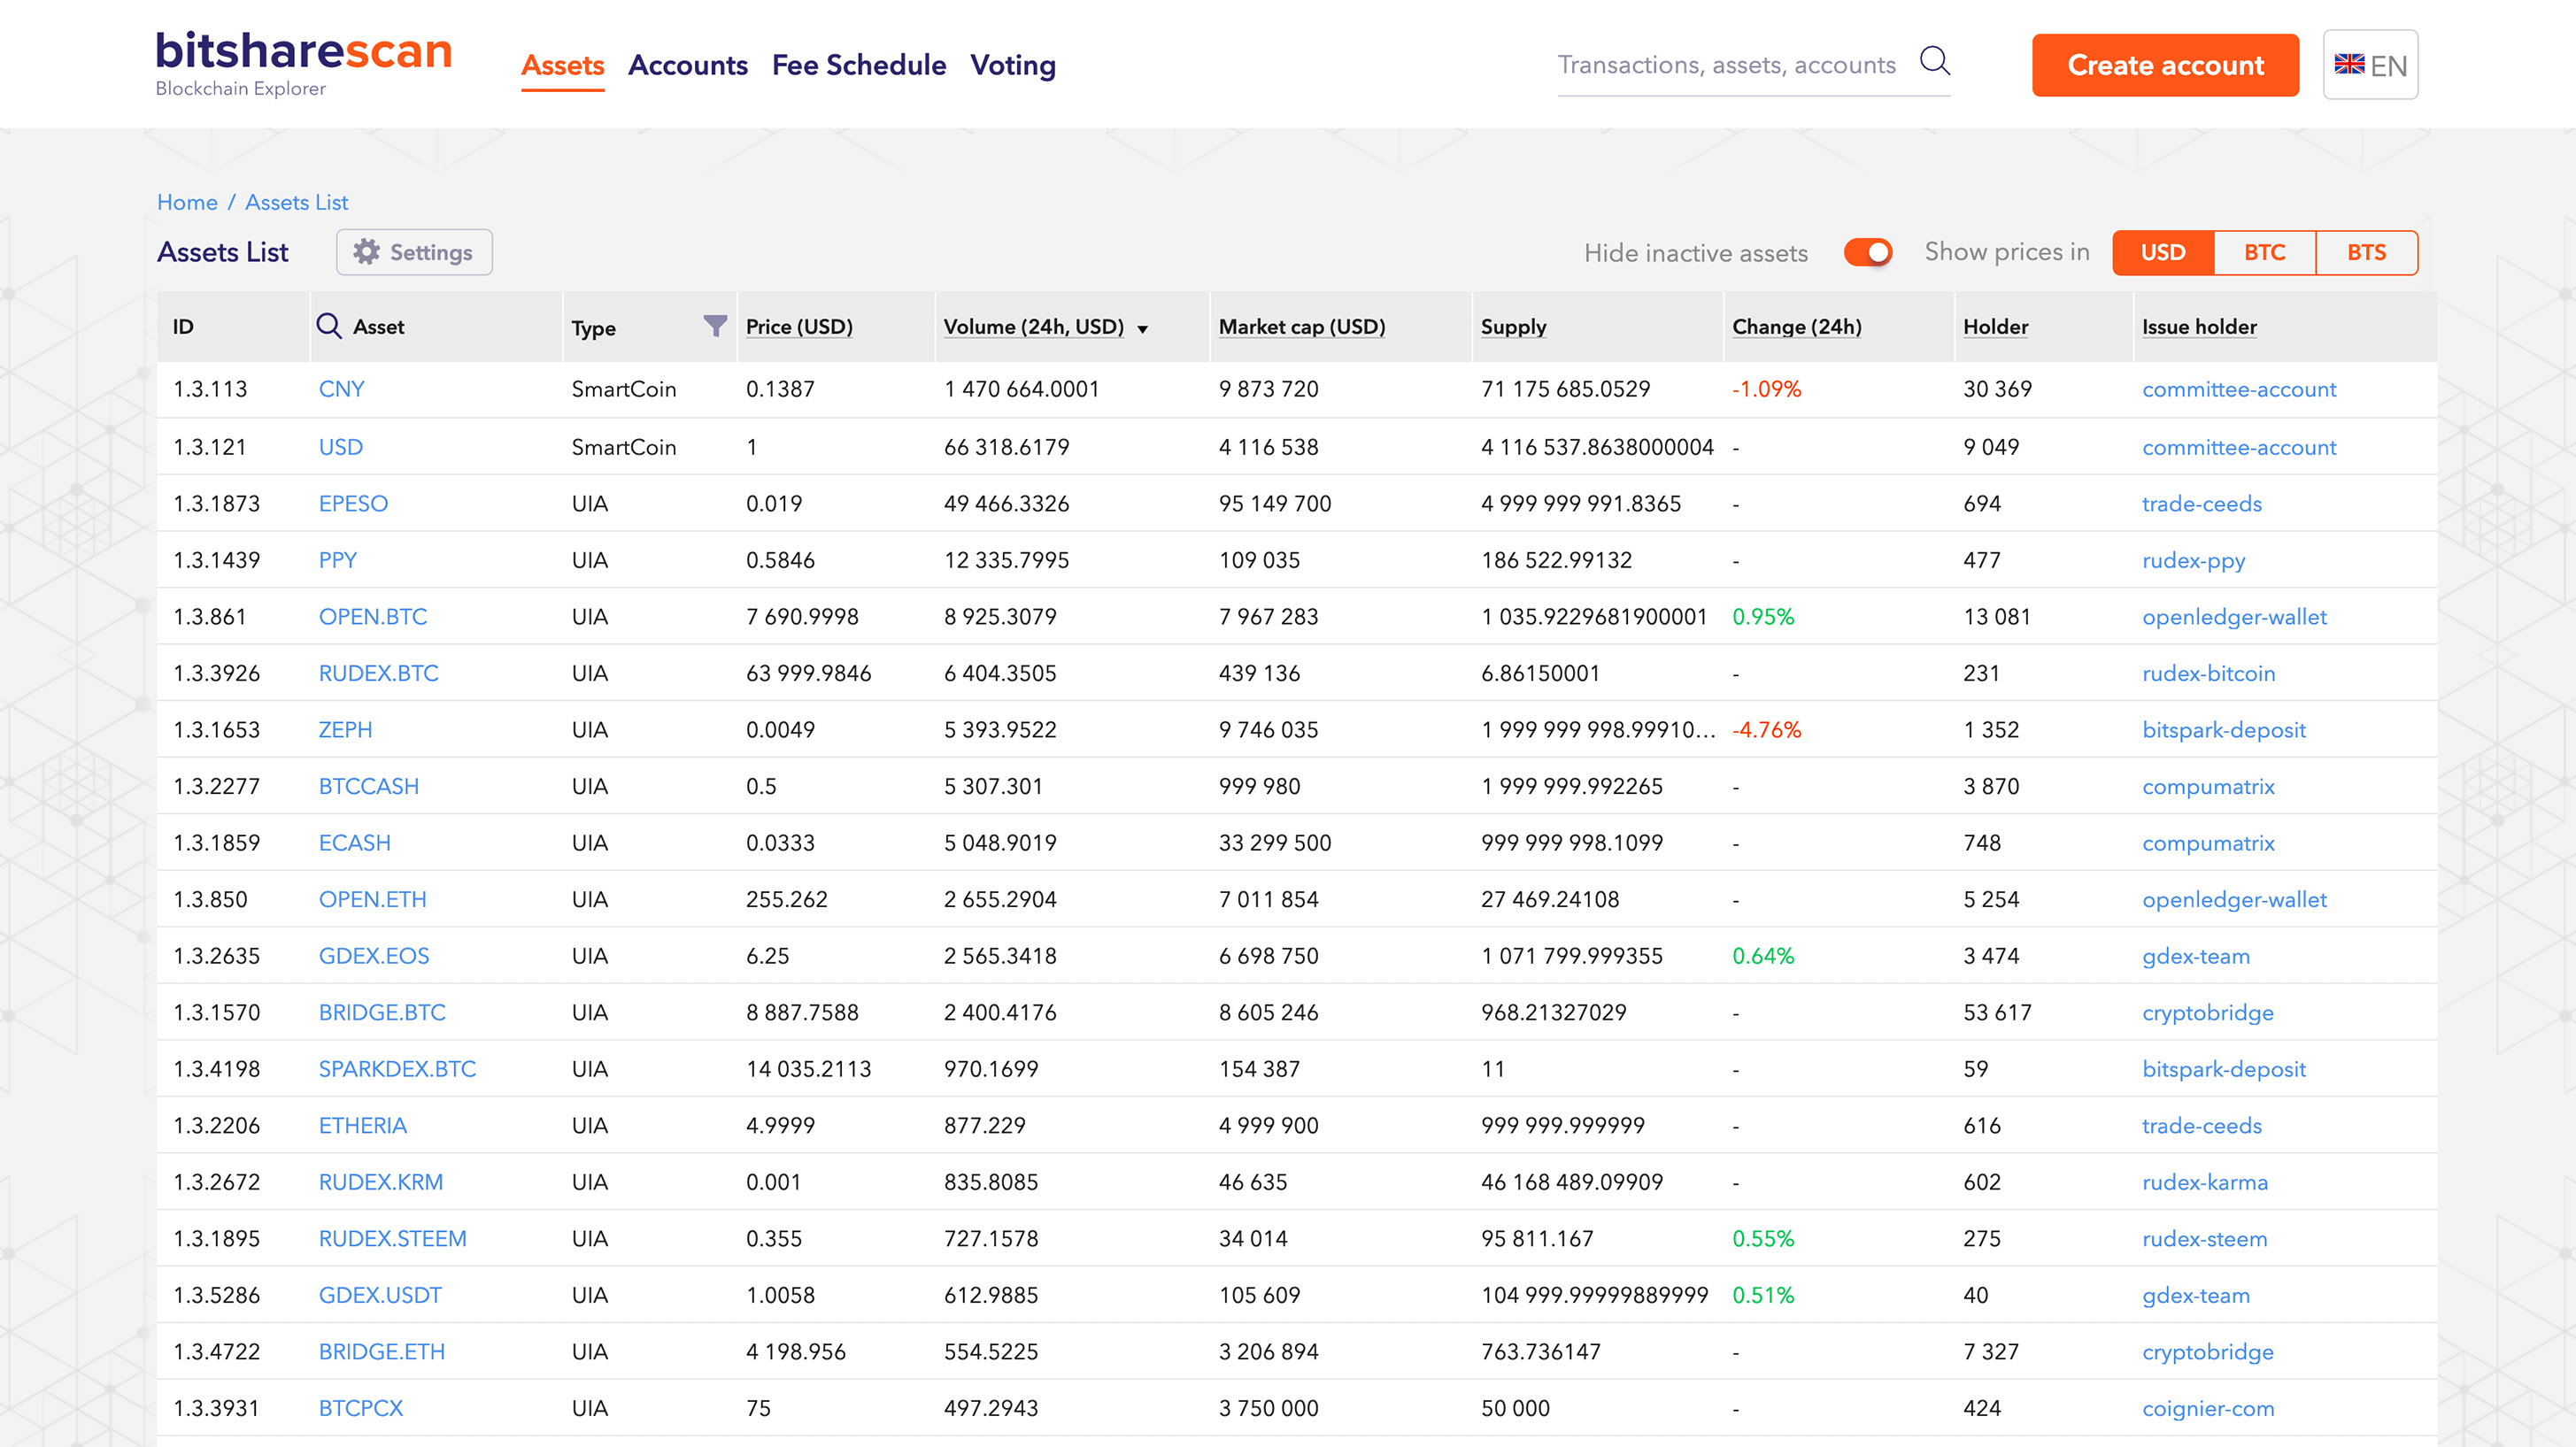Open the Accounts menu item
The height and width of the screenshot is (1447, 2576).
(687, 66)
